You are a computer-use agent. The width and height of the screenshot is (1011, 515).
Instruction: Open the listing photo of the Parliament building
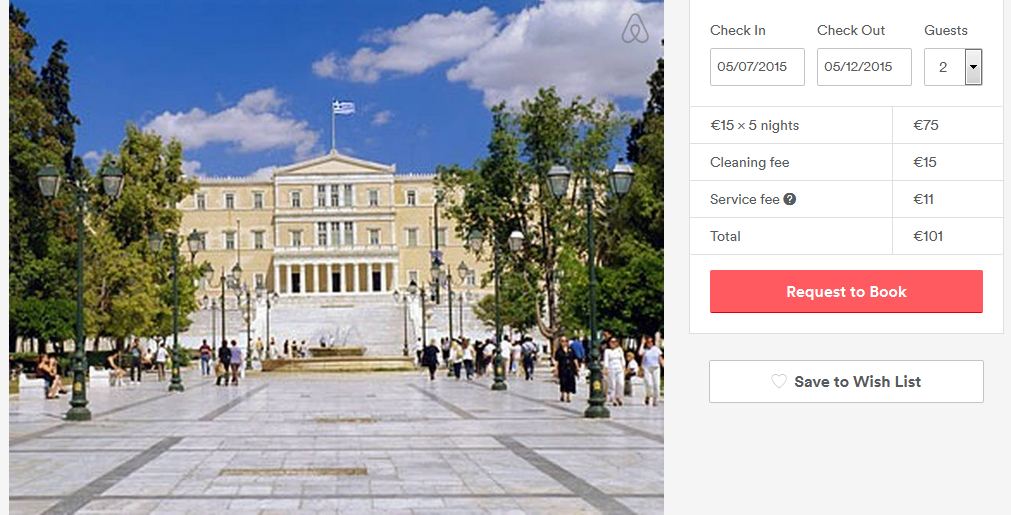pyautogui.click(x=336, y=258)
